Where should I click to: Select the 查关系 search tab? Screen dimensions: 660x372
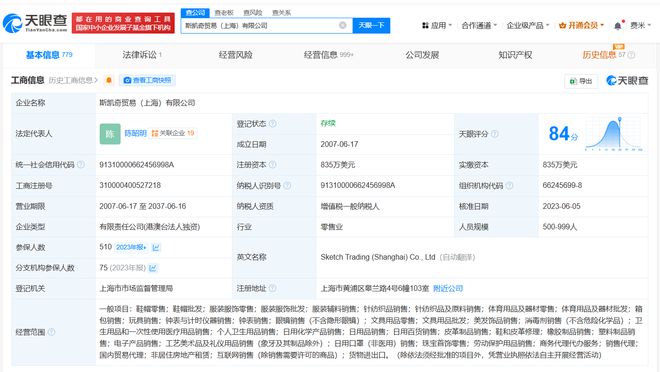coord(281,13)
